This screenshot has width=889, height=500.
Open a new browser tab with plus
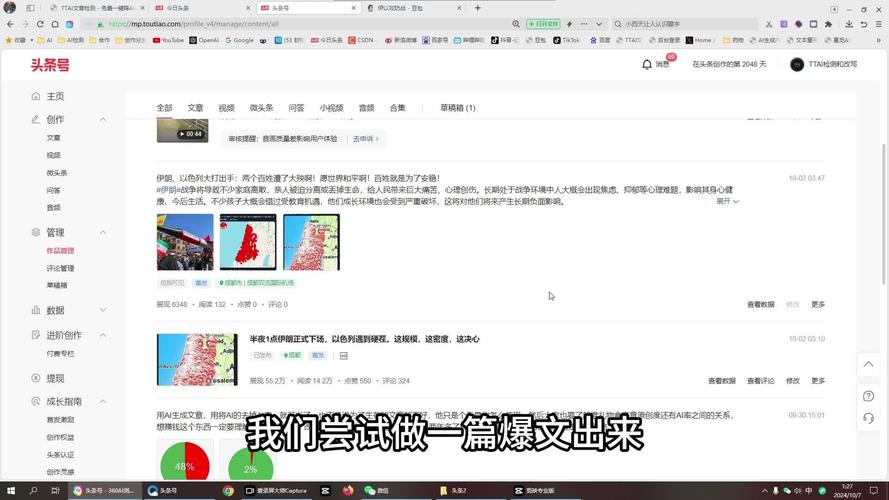[x=477, y=8]
